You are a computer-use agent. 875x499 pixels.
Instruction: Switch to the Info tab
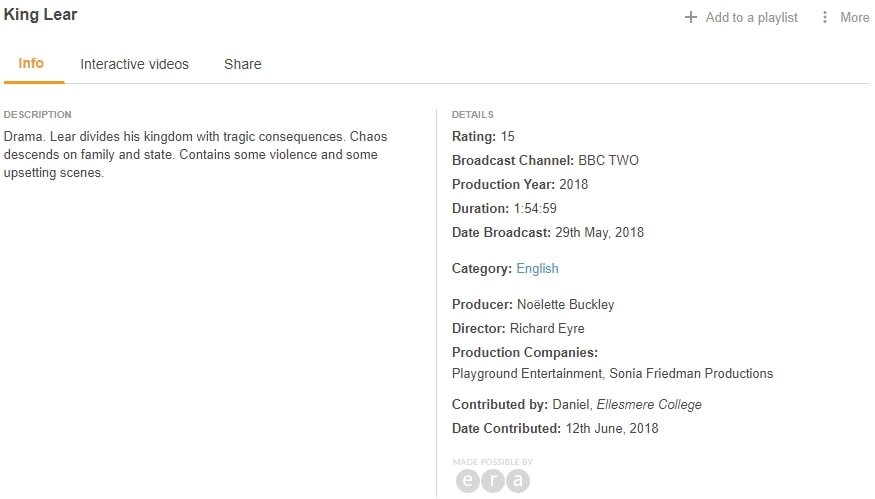click(31, 63)
